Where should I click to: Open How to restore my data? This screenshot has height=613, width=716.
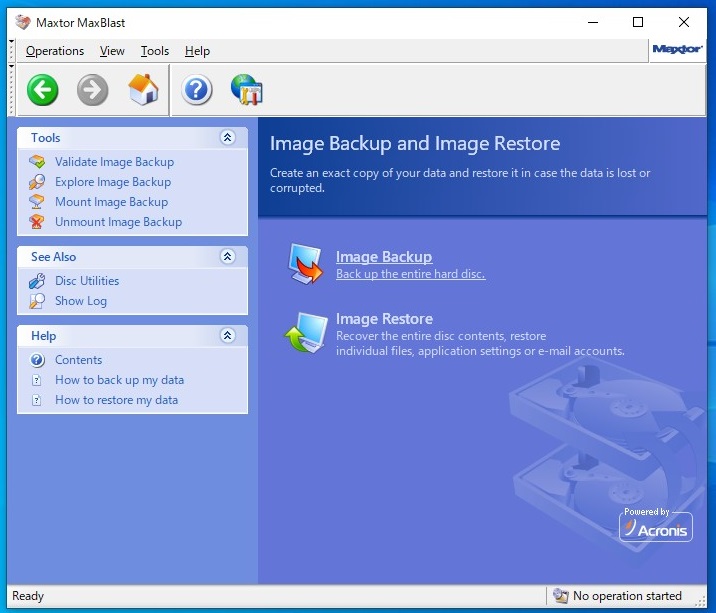[x=116, y=400]
